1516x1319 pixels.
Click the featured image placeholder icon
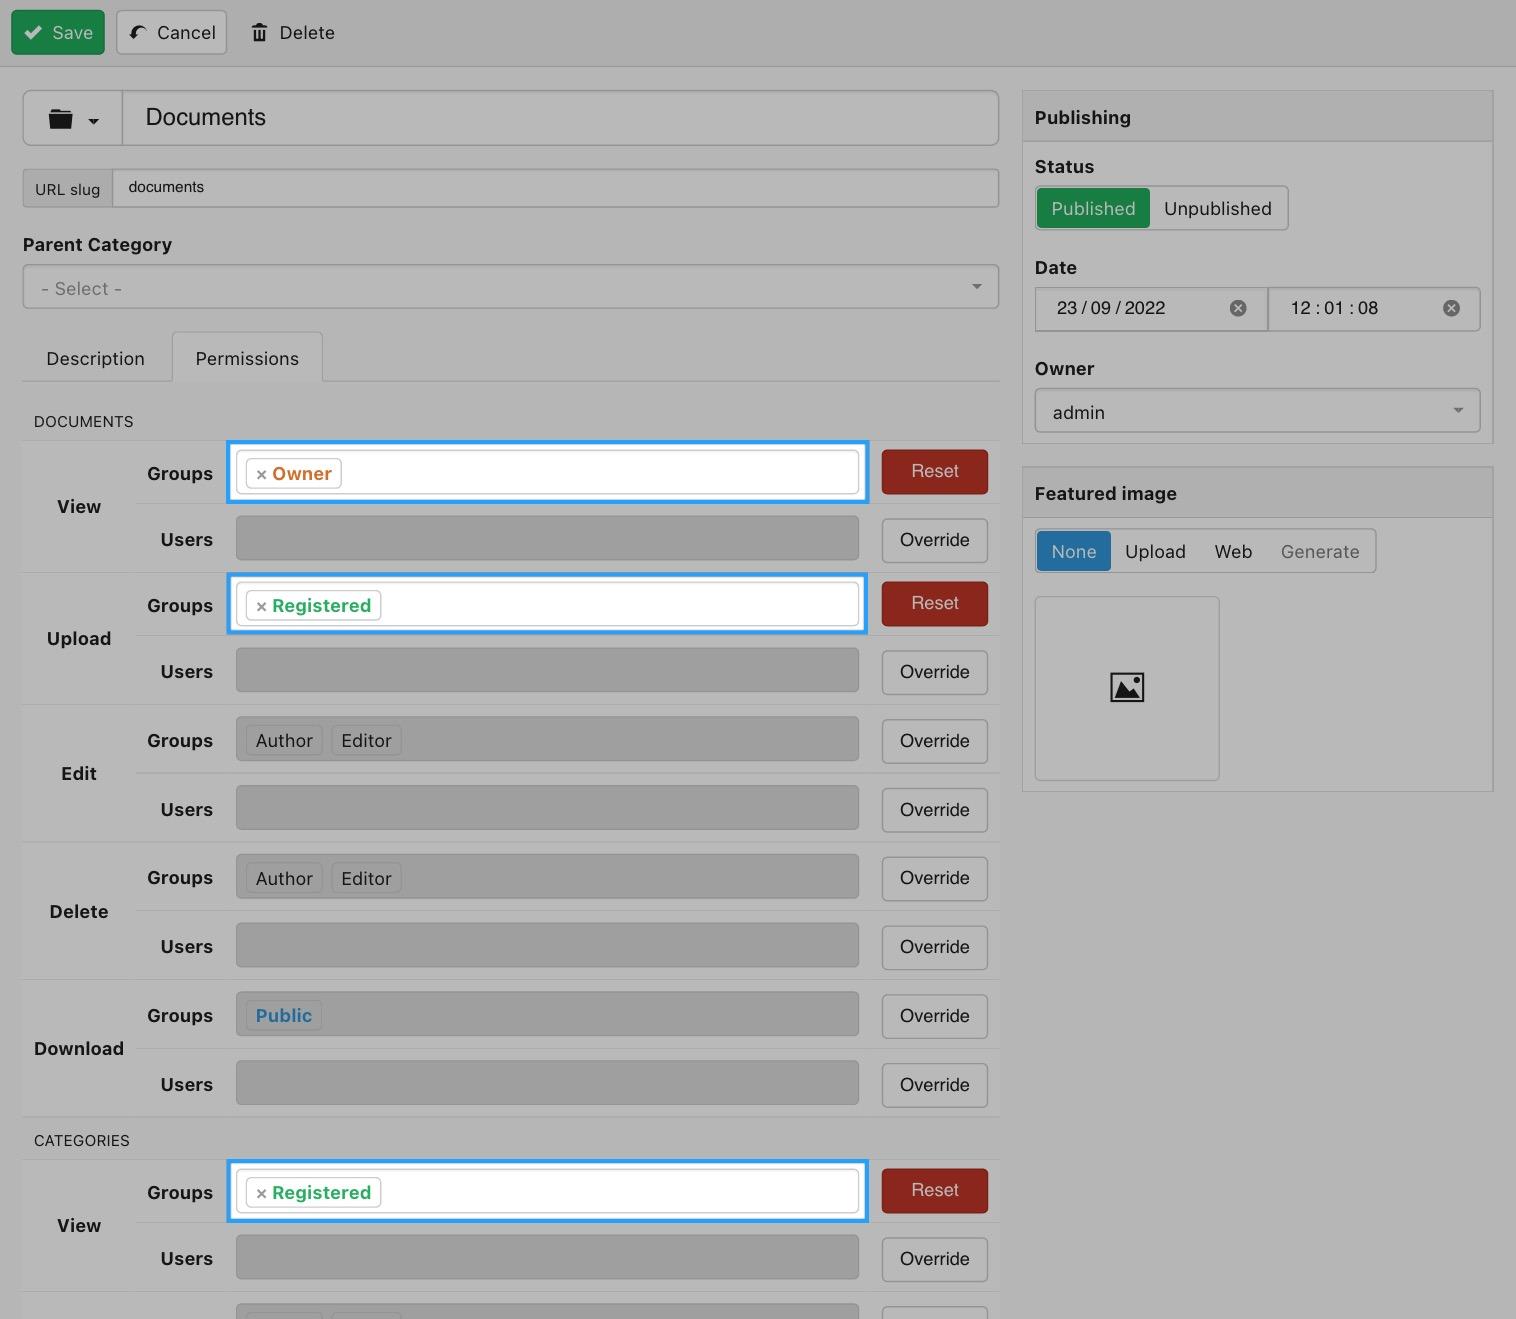click(x=1127, y=688)
